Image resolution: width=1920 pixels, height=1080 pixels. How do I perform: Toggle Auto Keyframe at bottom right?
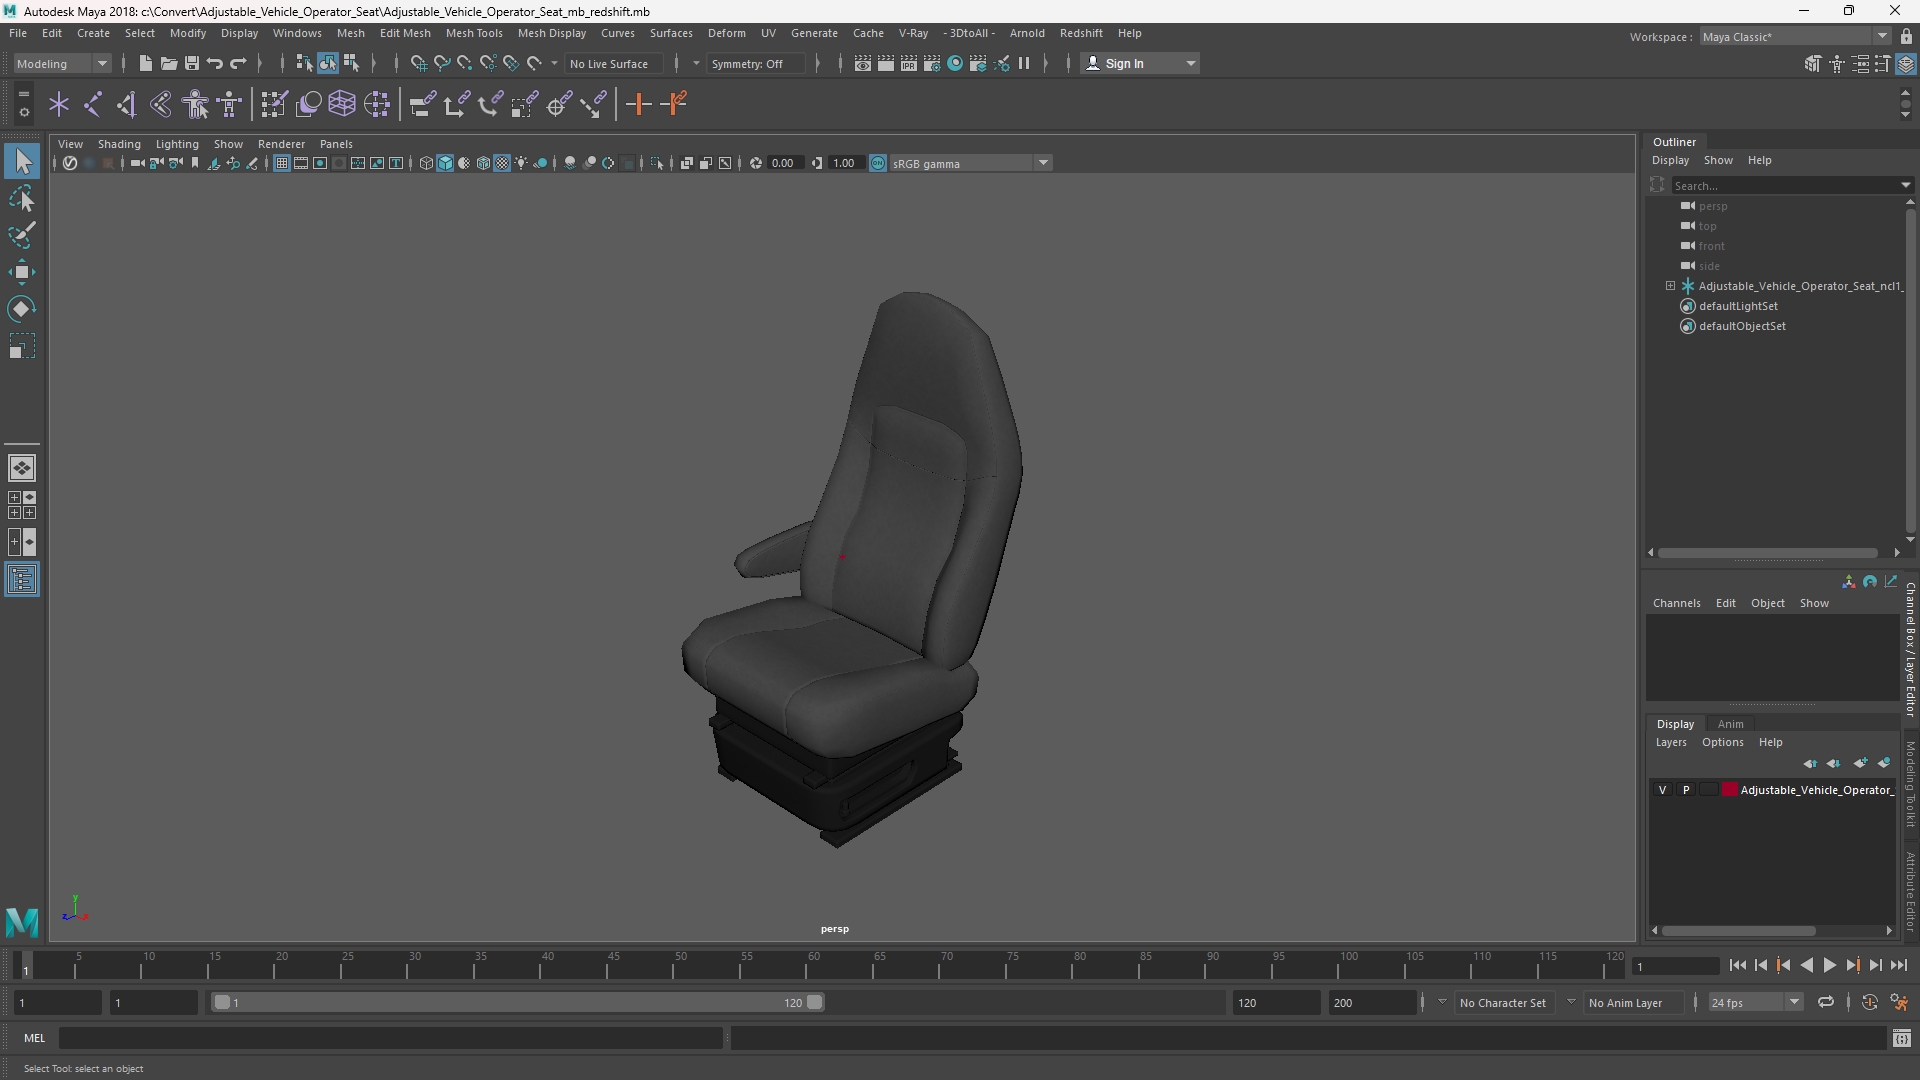click(1869, 1002)
